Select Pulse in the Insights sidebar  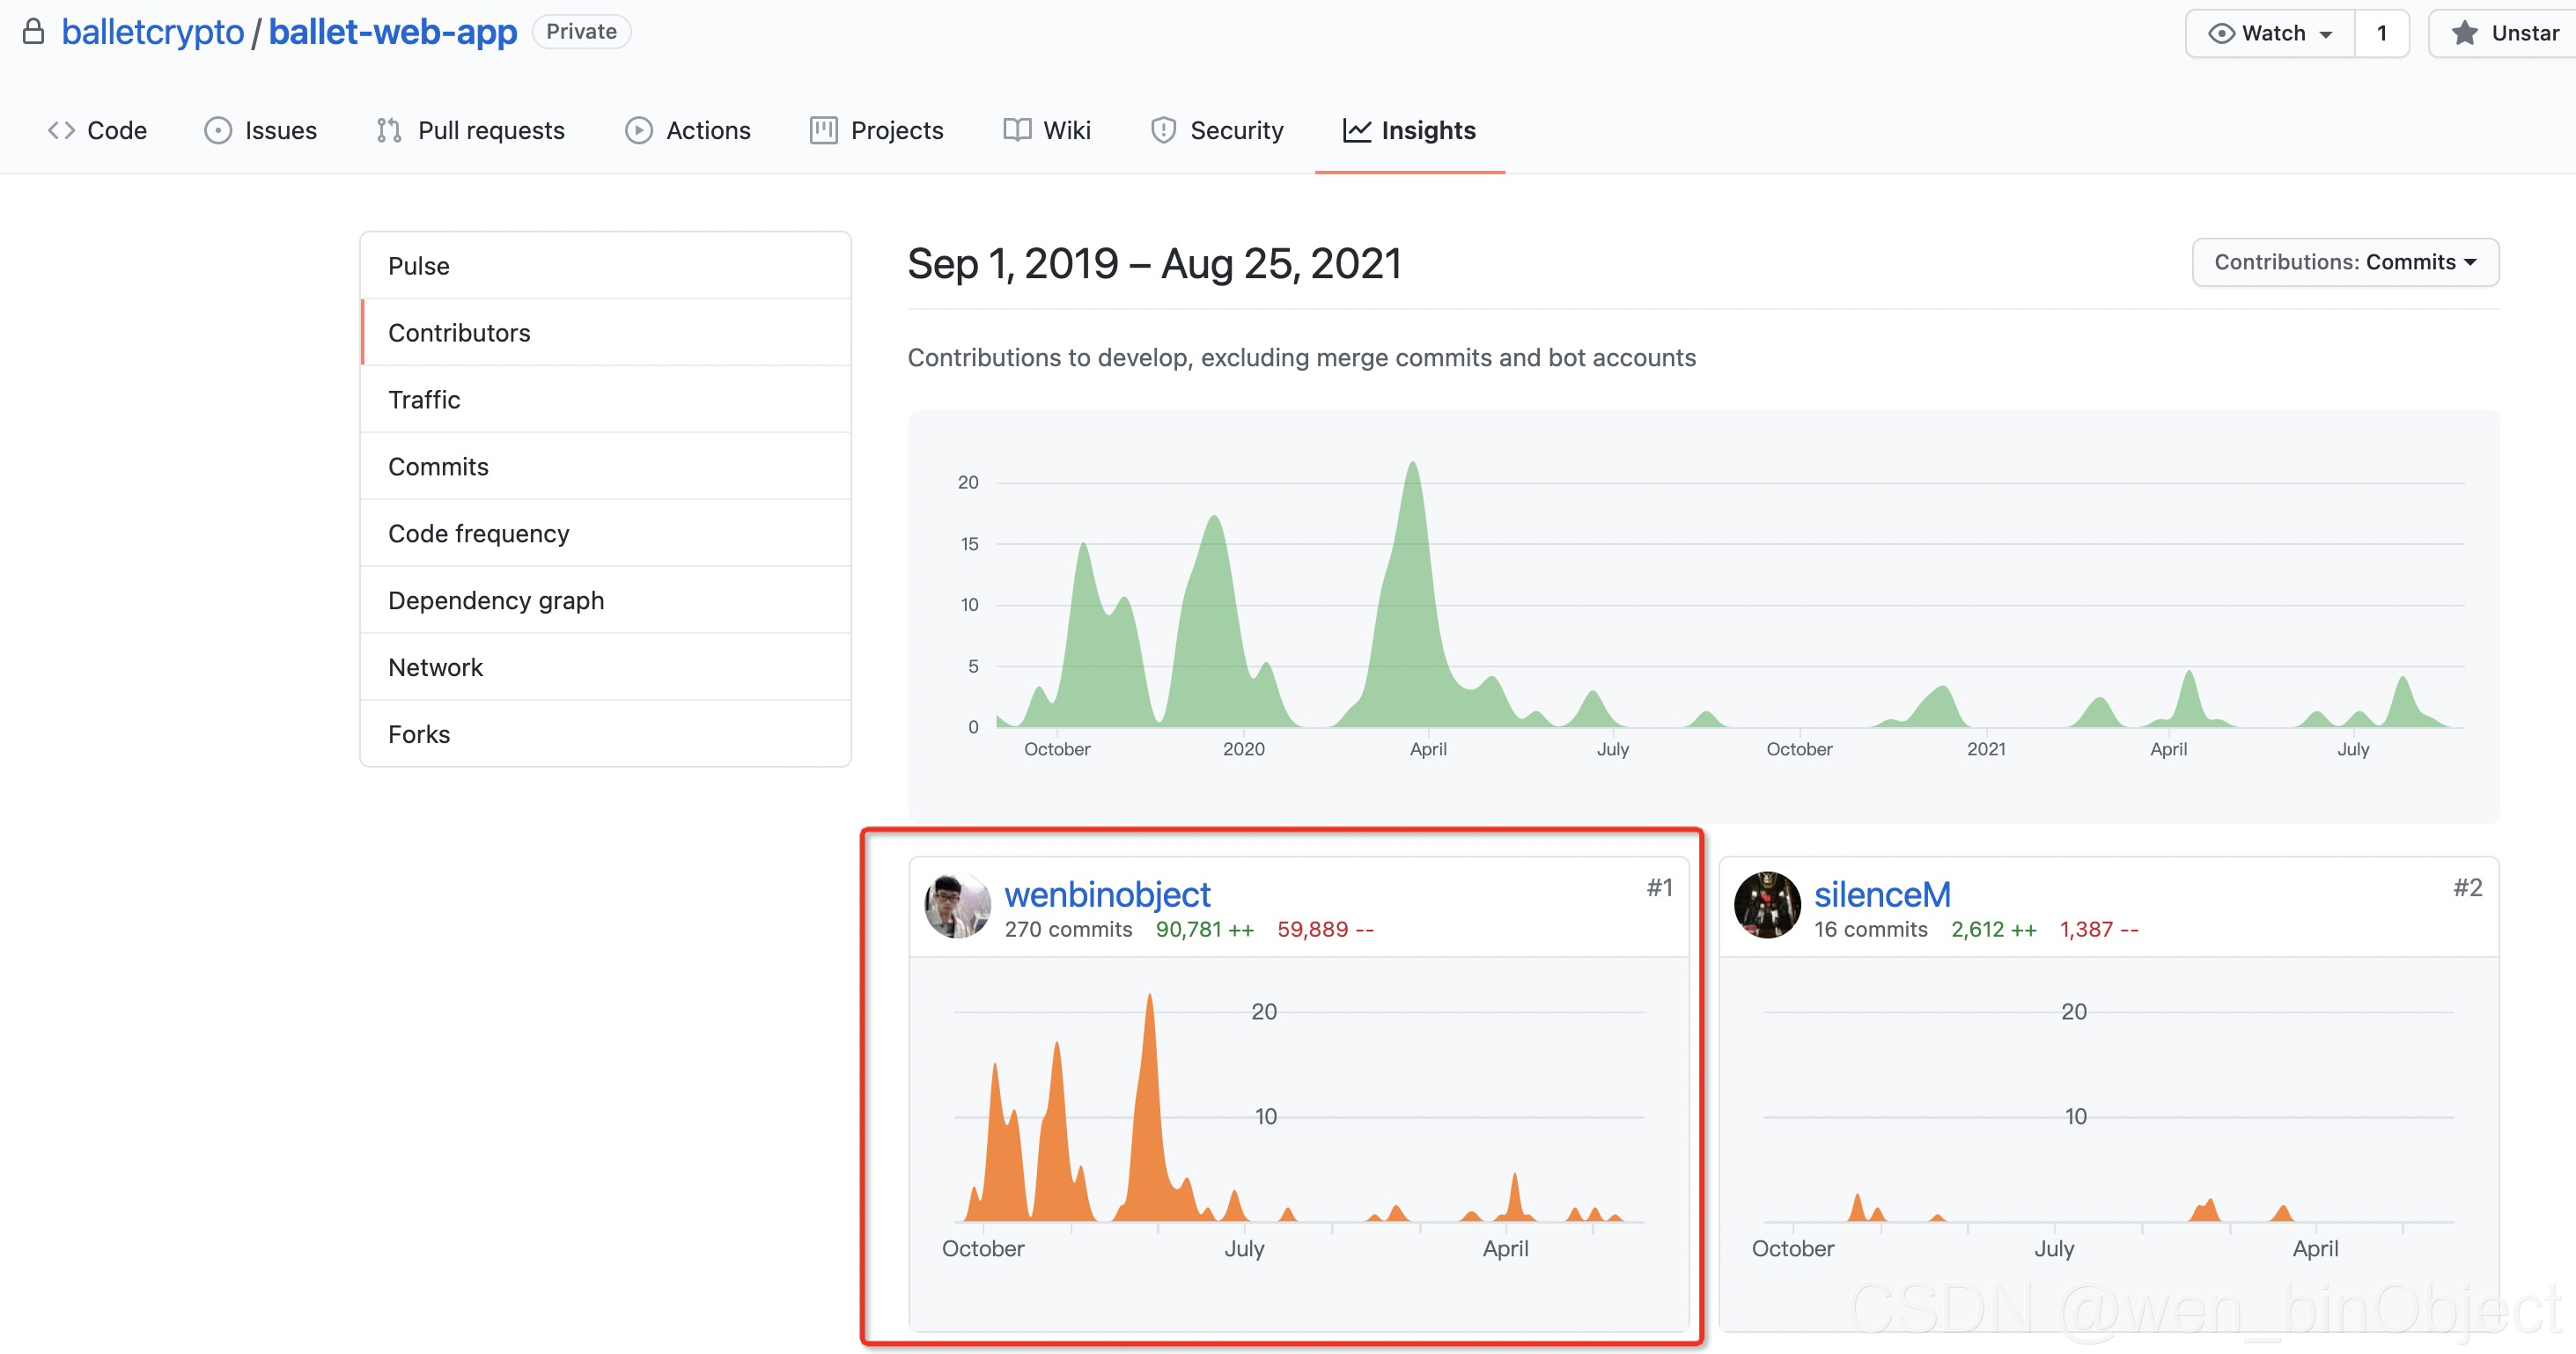(605, 266)
